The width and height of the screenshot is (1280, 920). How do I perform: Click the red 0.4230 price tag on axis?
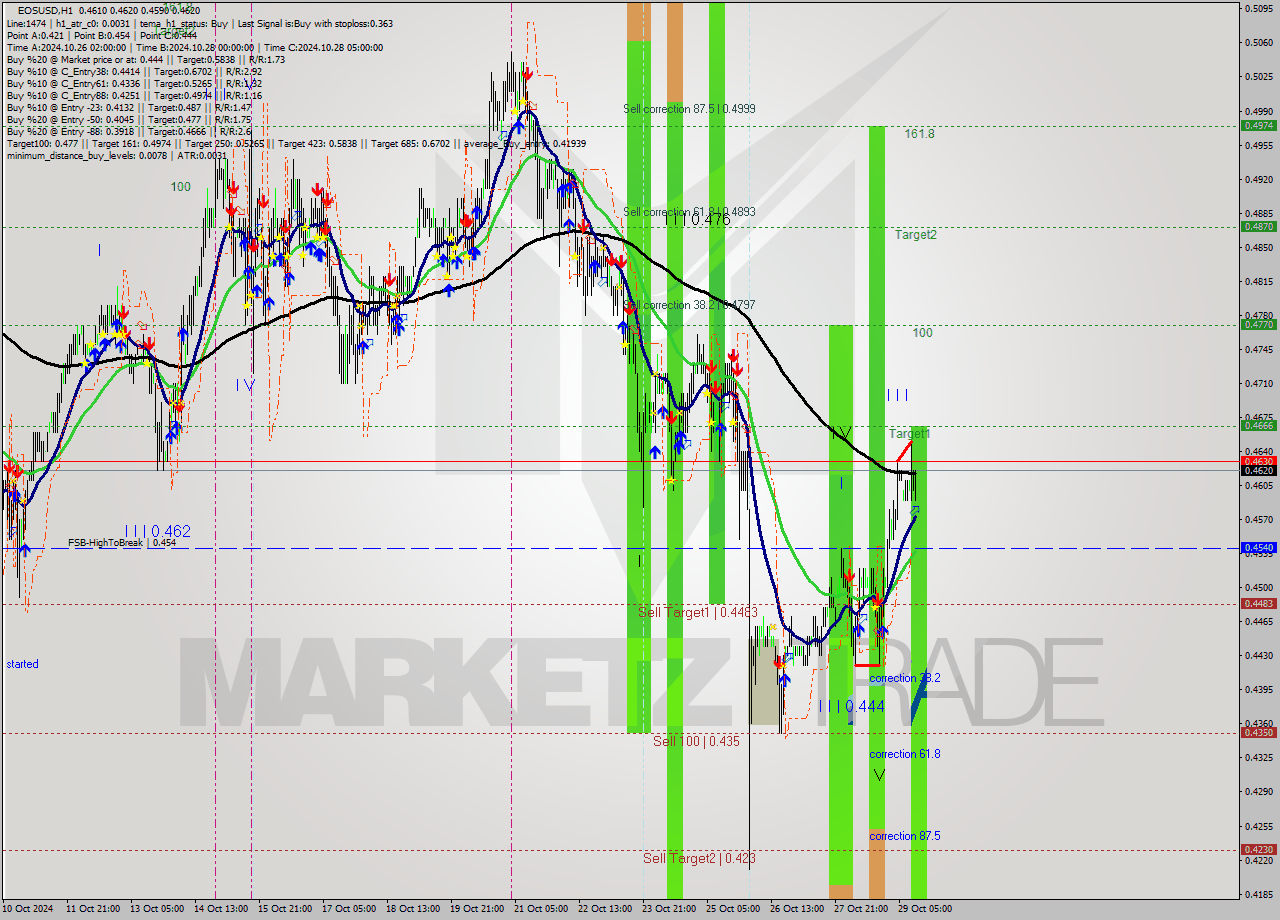tap(1257, 849)
